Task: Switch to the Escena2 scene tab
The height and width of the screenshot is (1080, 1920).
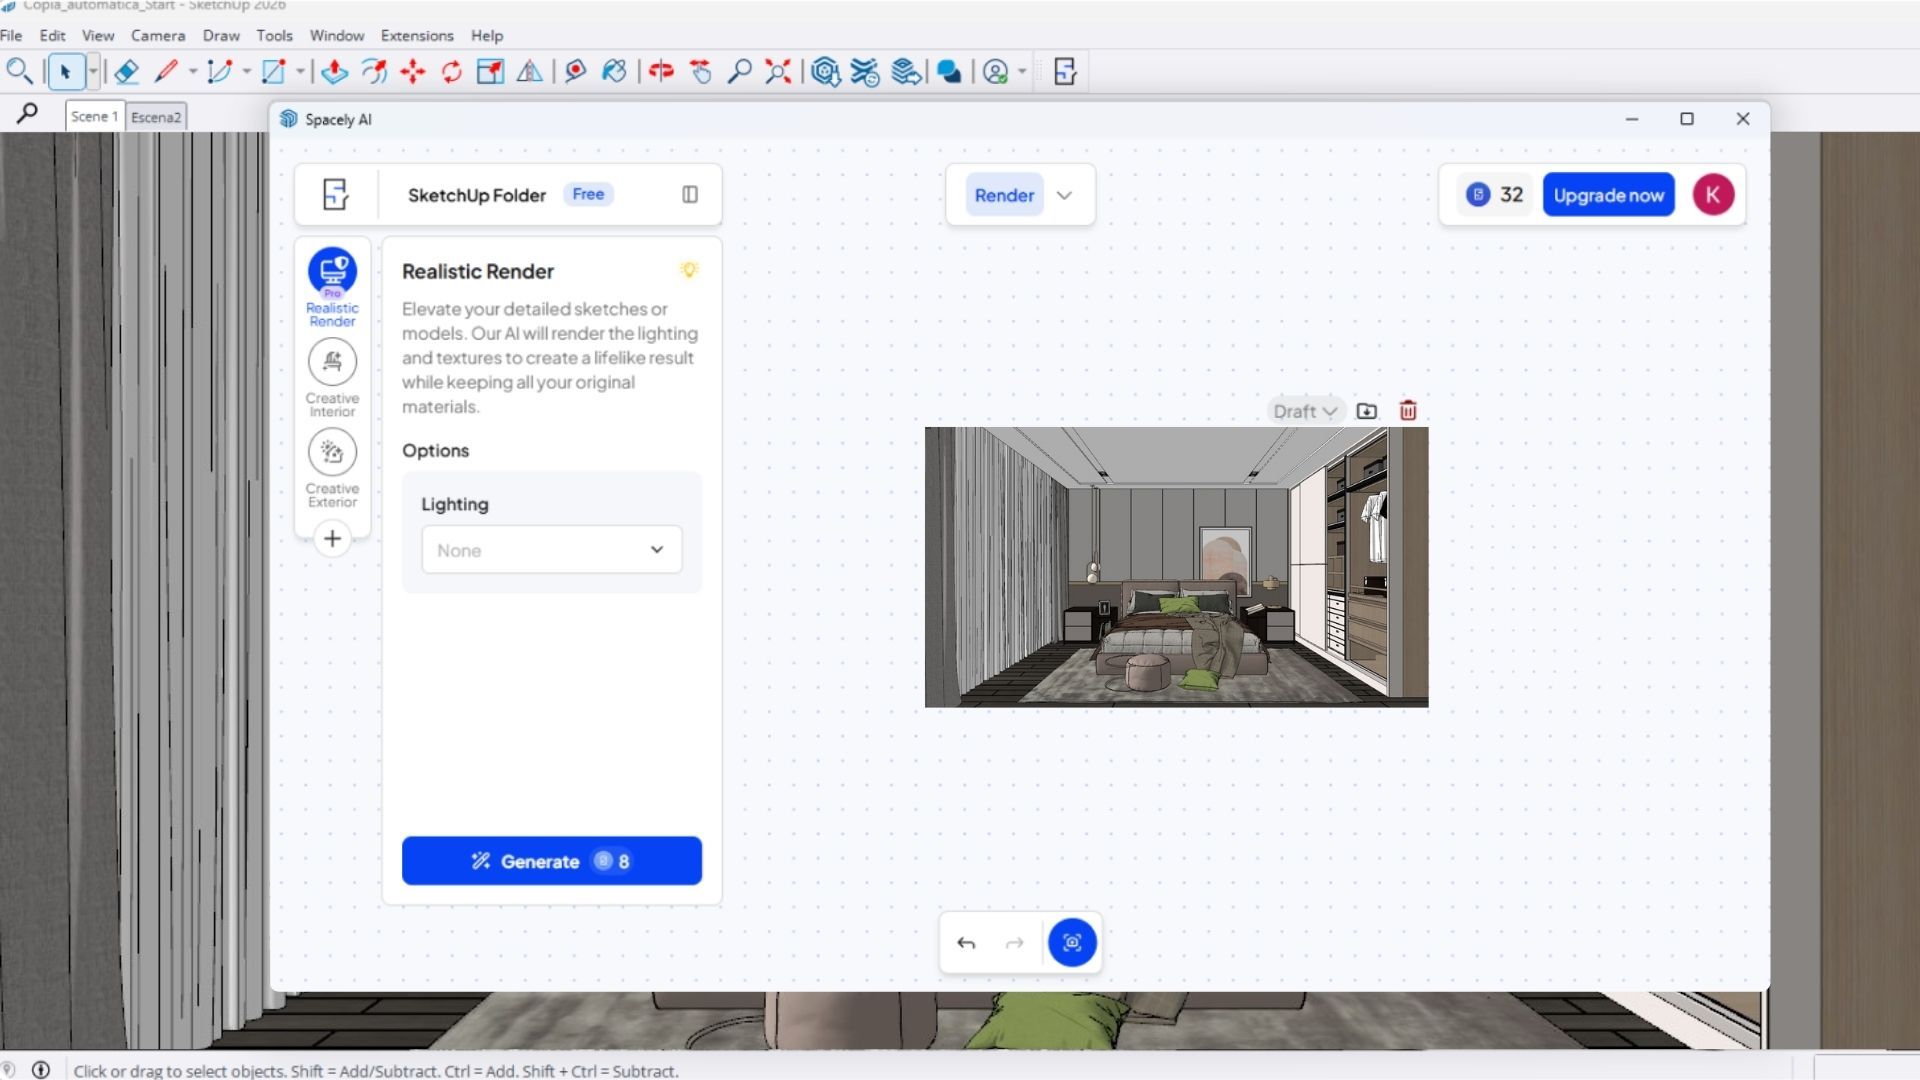Action: click(x=156, y=117)
